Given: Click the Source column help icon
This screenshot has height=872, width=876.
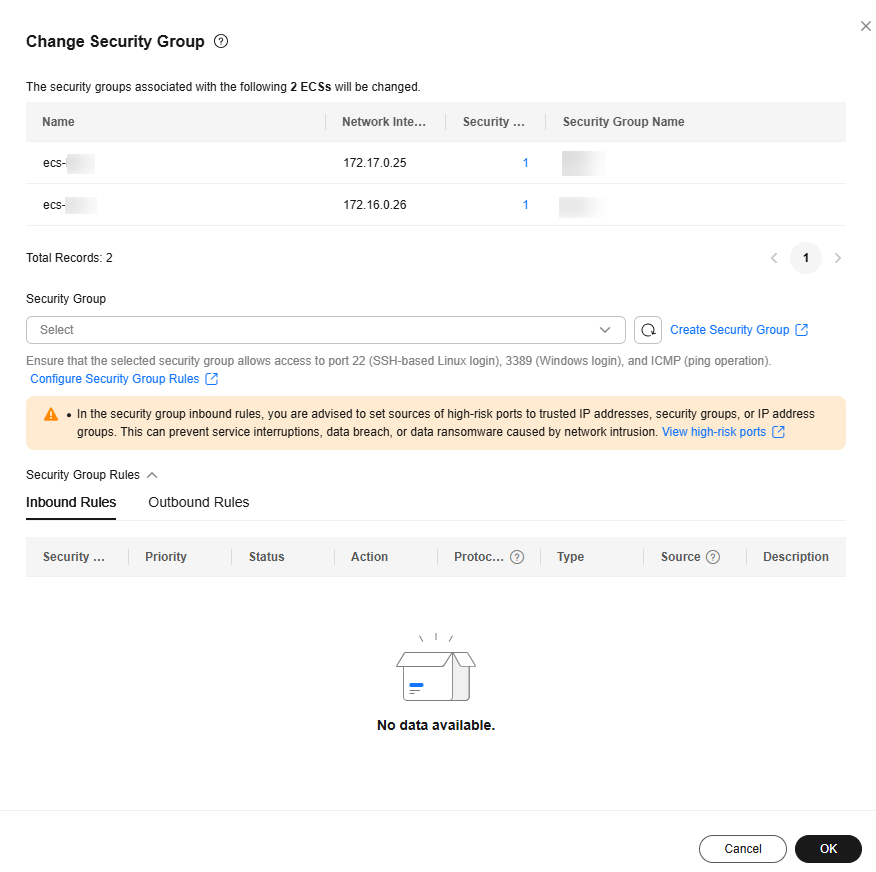Looking at the screenshot, I should 713,557.
